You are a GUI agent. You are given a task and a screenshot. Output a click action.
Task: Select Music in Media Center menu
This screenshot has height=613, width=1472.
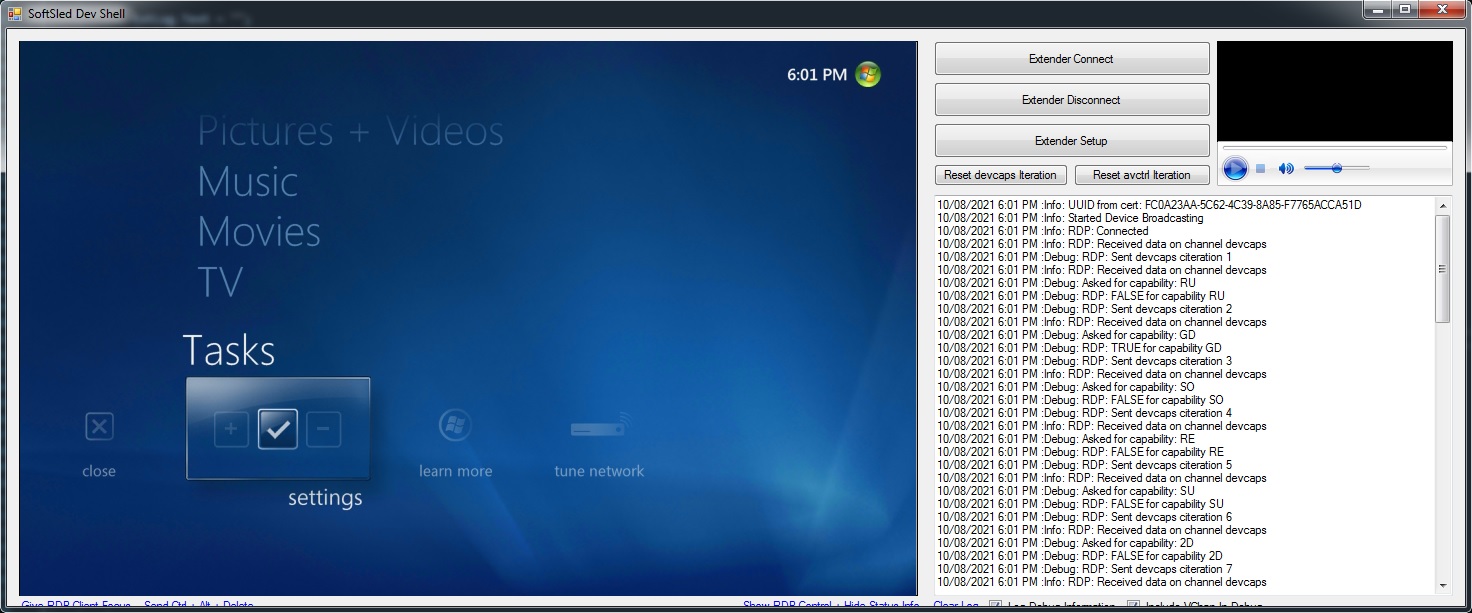pos(248,182)
